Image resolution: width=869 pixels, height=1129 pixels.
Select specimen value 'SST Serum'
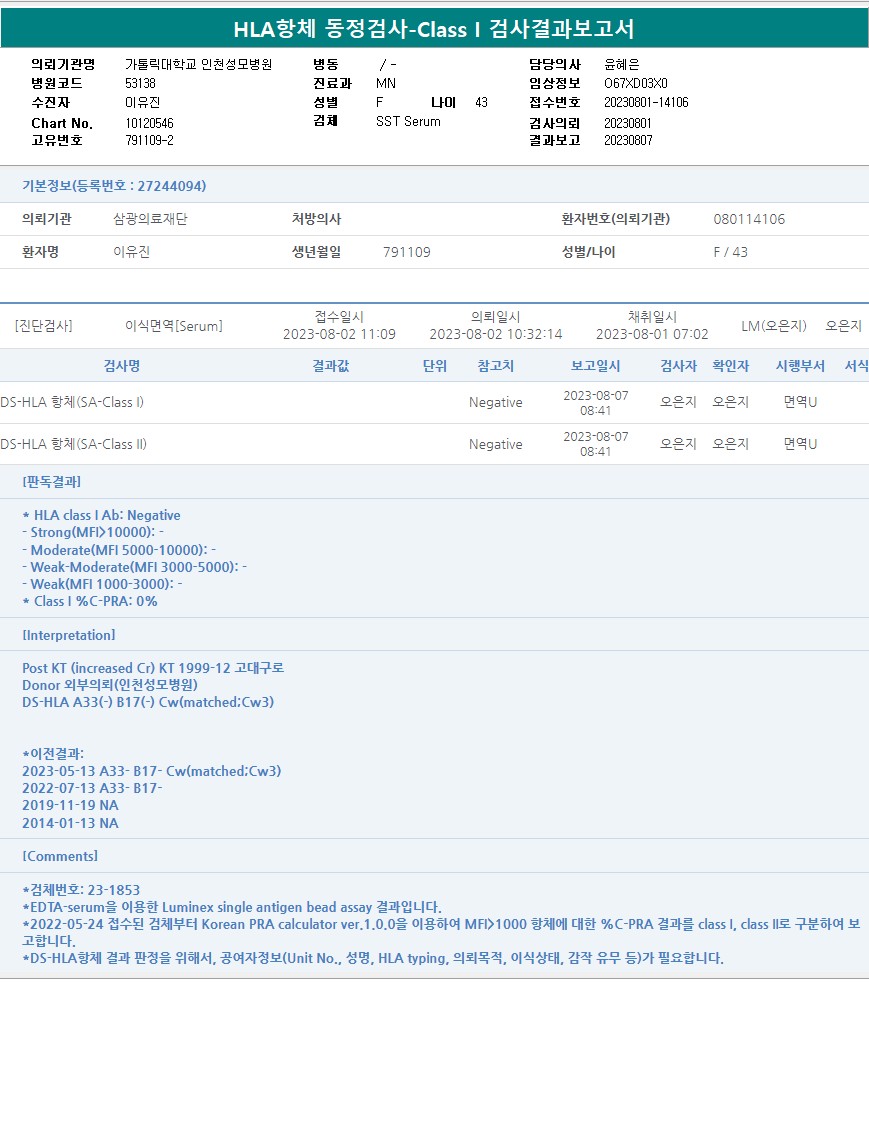(408, 122)
